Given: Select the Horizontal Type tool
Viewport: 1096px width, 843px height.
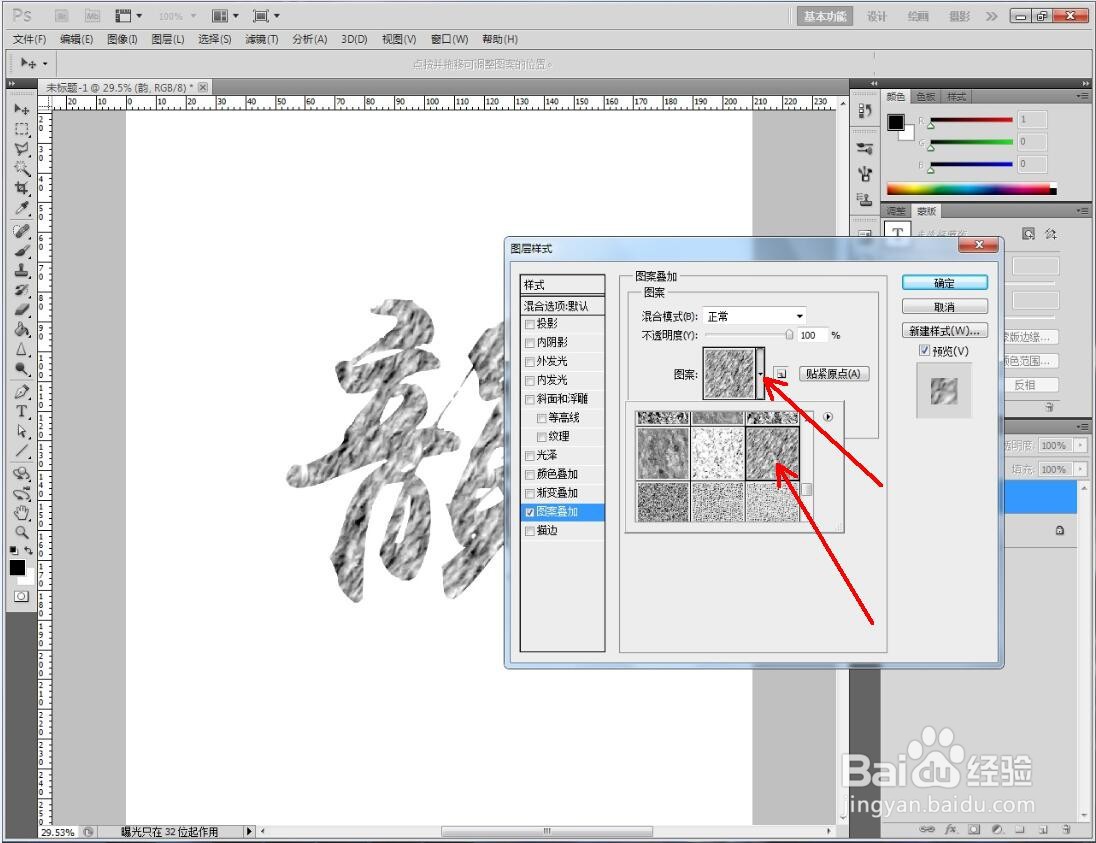Looking at the screenshot, I should (21, 411).
